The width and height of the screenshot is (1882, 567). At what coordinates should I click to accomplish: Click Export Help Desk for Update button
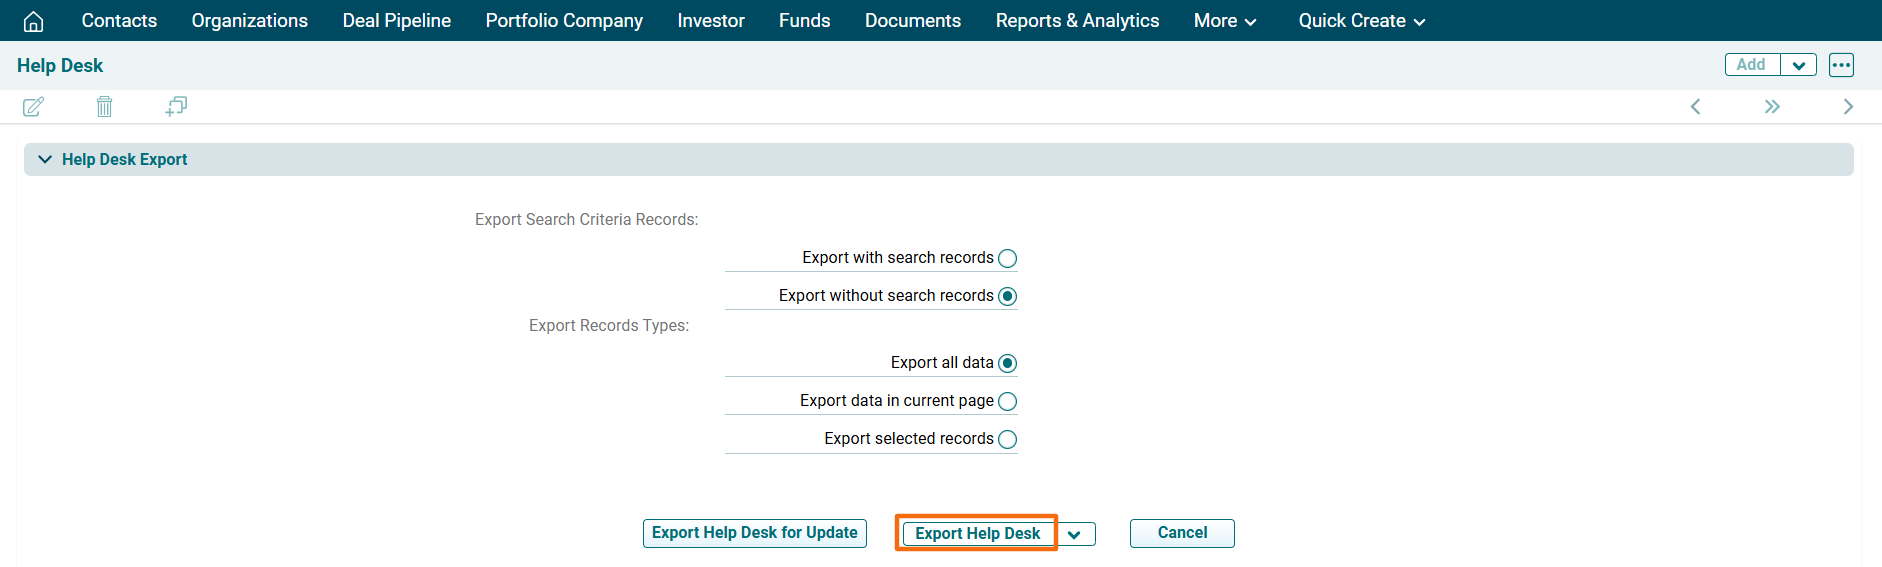[754, 533]
